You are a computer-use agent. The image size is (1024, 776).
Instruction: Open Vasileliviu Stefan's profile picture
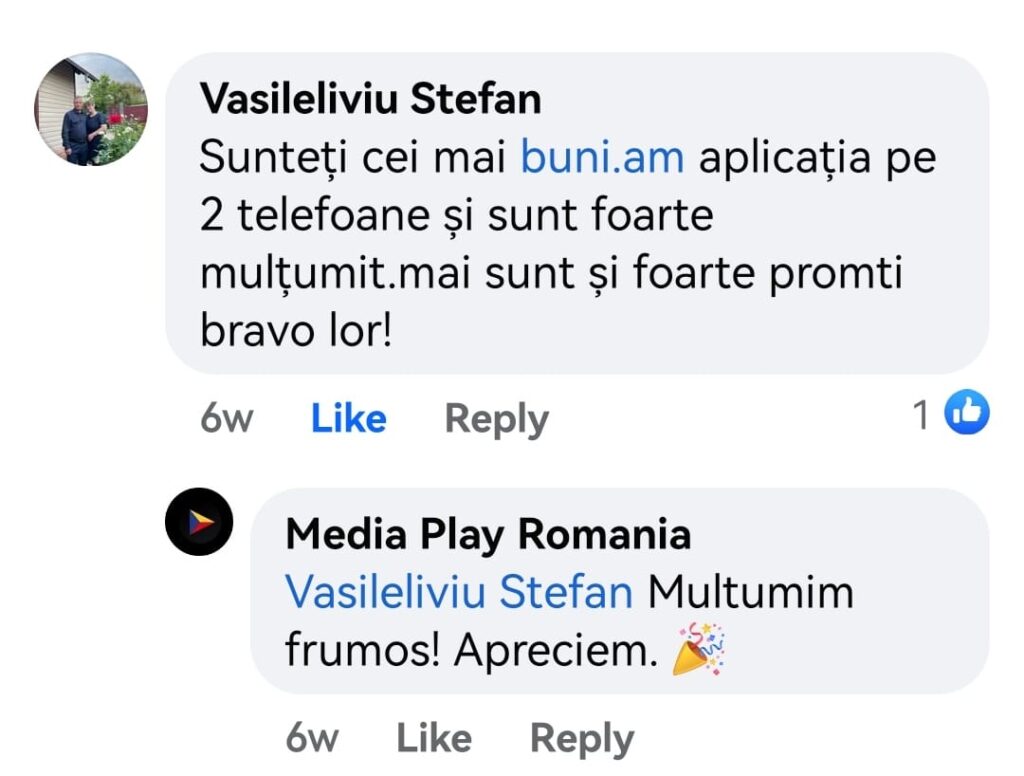point(91,109)
